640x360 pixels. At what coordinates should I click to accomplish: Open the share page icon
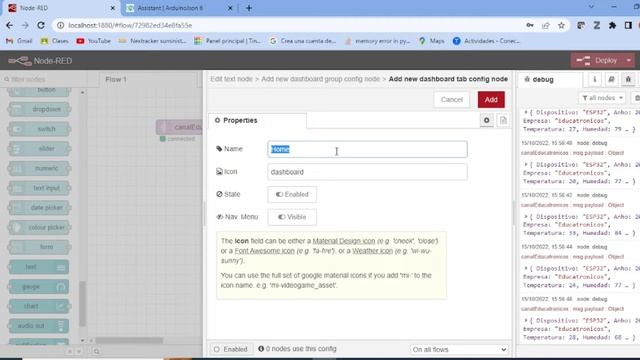(545, 25)
